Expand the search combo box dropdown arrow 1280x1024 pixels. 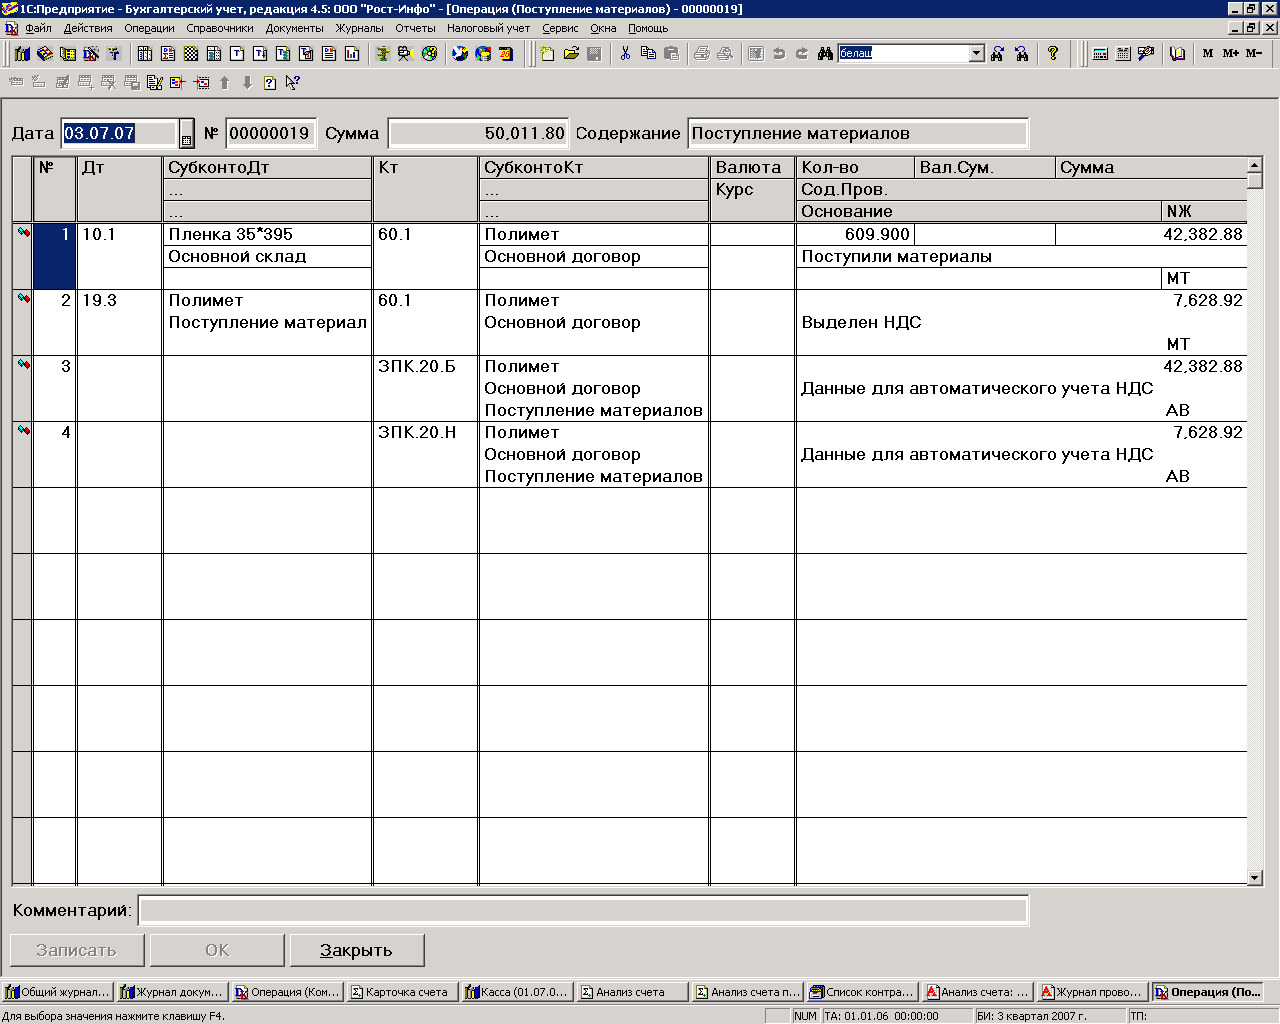[x=977, y=53]
